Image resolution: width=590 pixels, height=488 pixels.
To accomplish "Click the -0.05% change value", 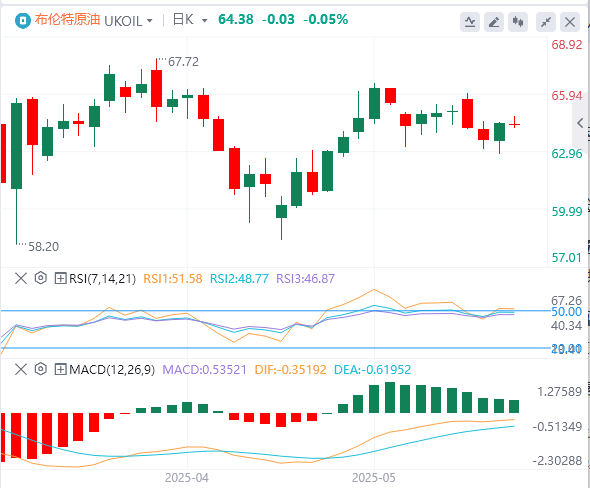I will click(325, 20).
